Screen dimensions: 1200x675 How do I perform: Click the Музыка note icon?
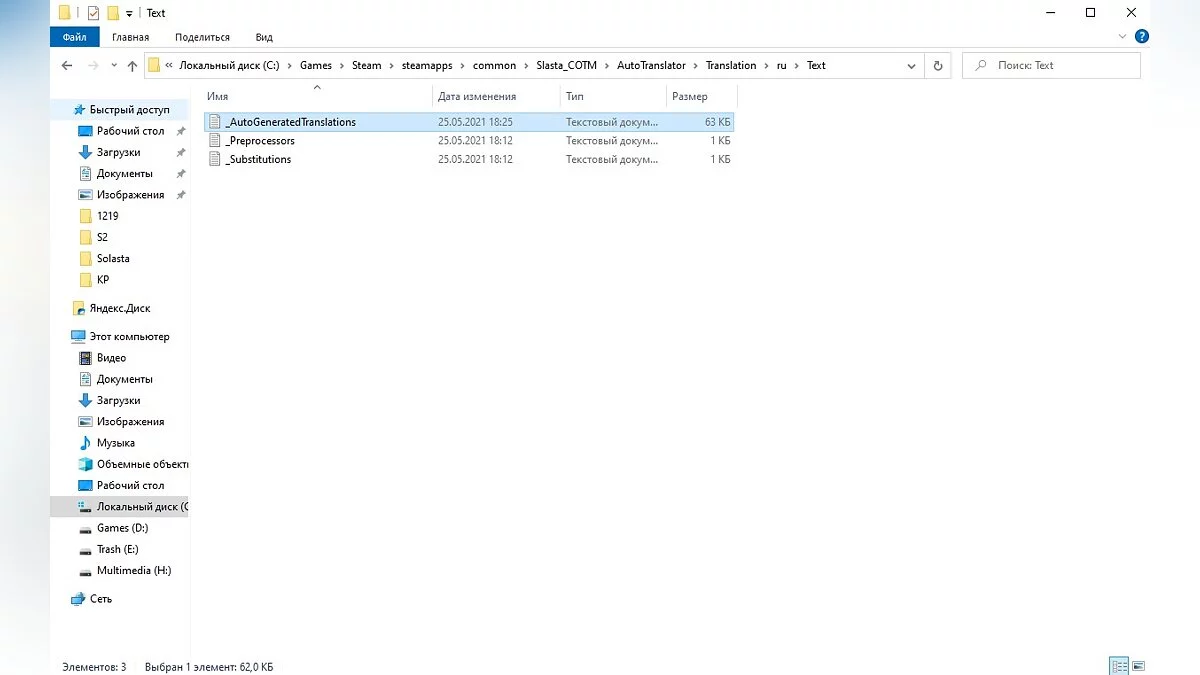coord(86,443)
